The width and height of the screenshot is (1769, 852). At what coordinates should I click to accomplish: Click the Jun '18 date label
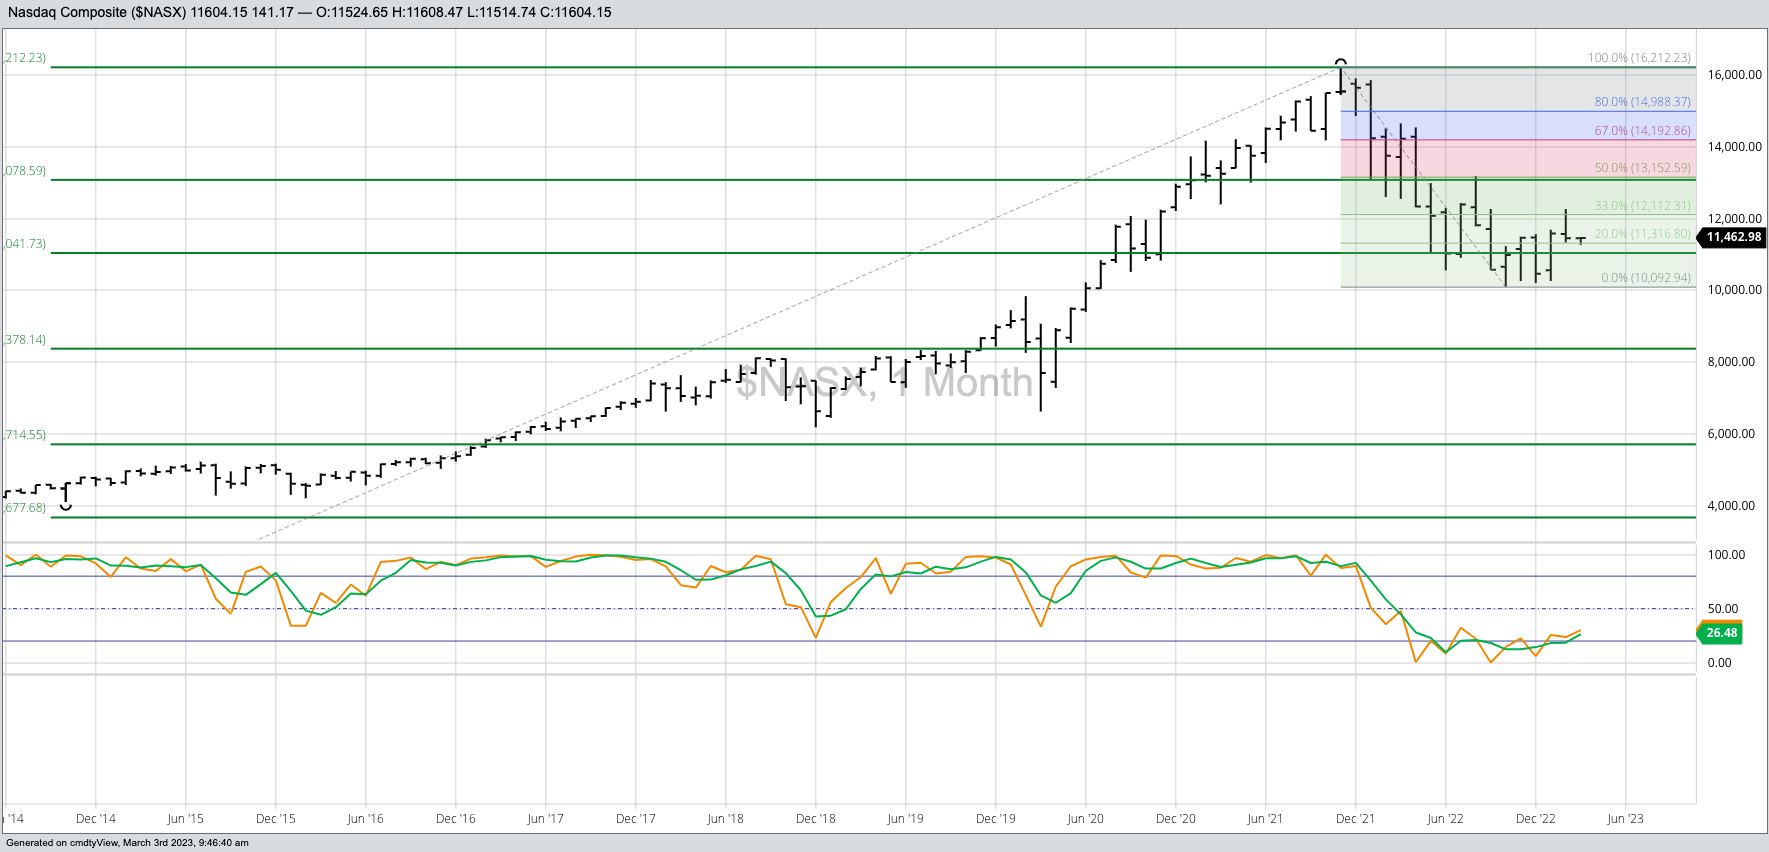[x=725, y=819]
